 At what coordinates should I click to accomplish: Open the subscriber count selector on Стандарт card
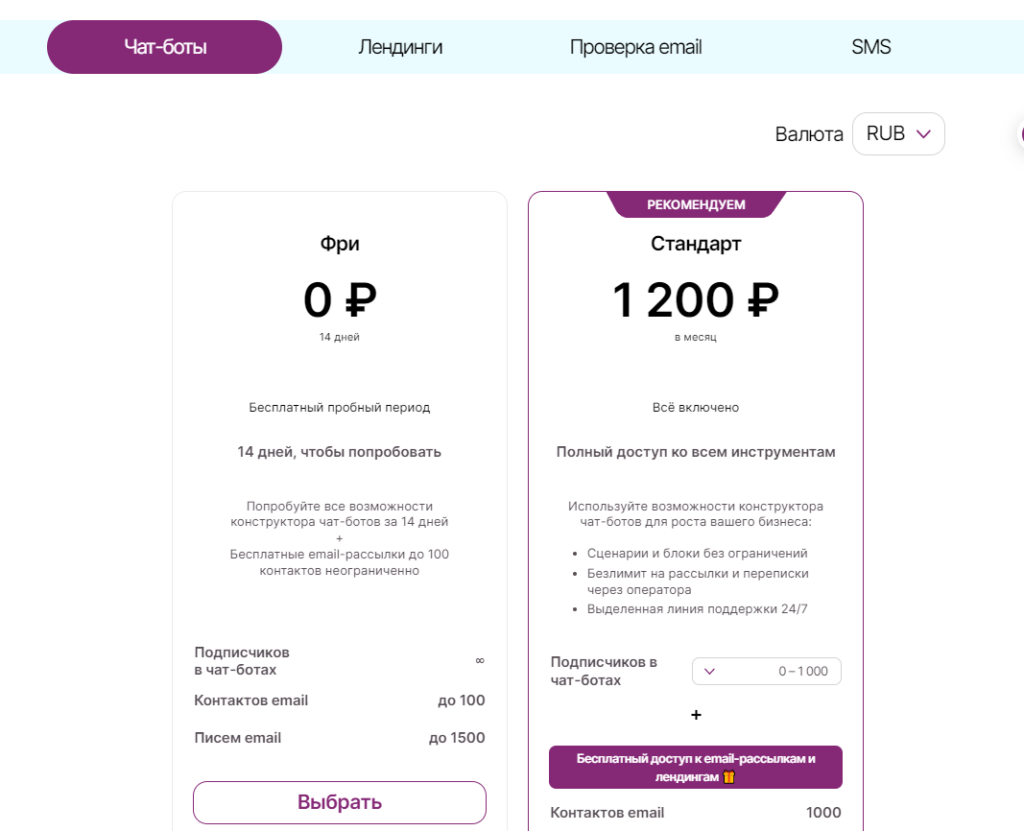coord(766,671)
